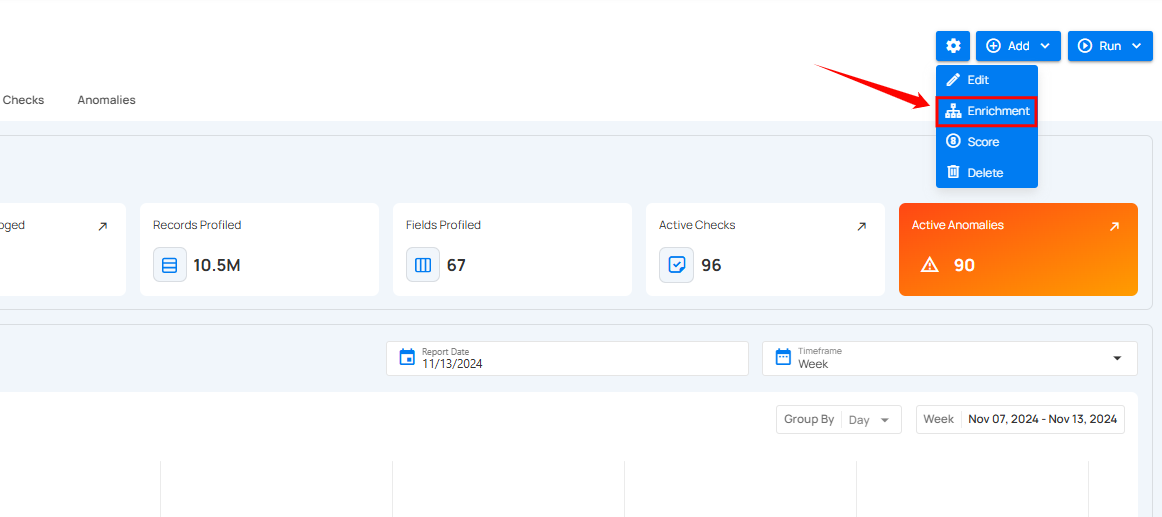Click the Timeframe dropdown arrow
This screenshot has height=517, width=1162.
click(1117, 358)
